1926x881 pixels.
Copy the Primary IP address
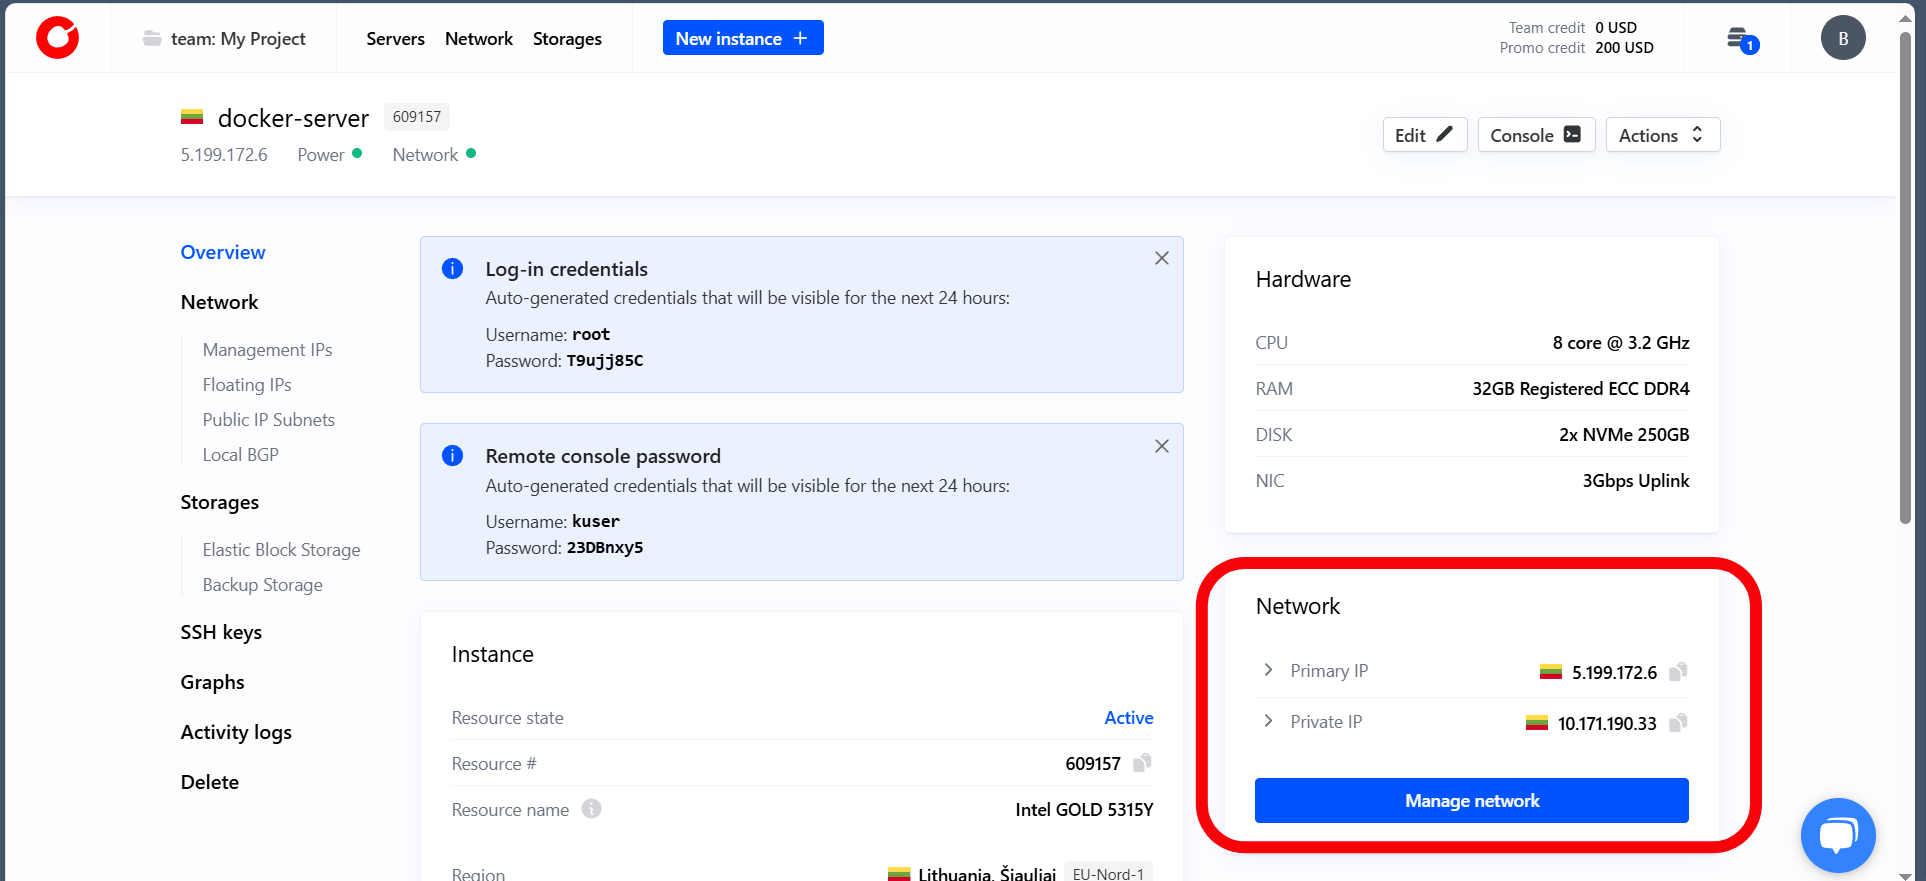tap(1678, 671)
